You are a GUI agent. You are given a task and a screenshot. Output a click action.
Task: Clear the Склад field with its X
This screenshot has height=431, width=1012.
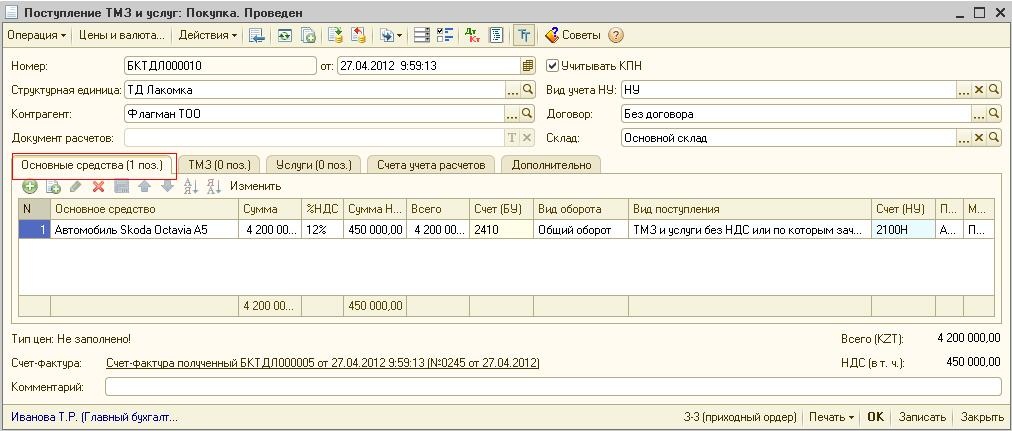[x=979, y=138]
